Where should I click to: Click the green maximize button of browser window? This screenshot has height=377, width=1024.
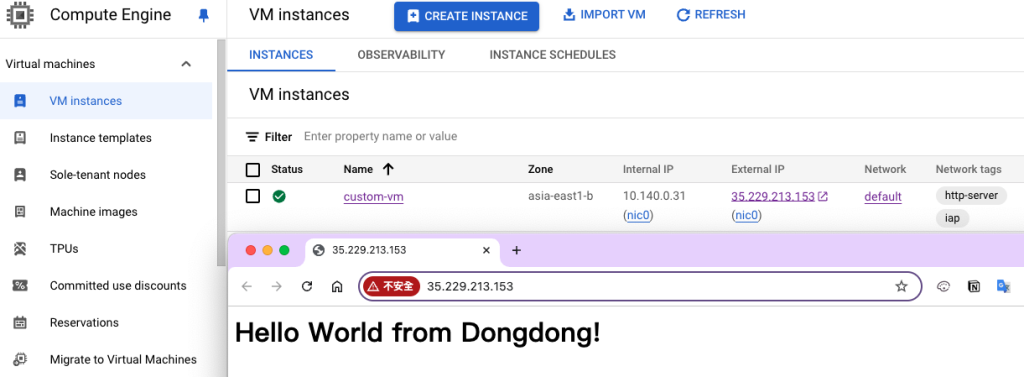coord(284,250)
